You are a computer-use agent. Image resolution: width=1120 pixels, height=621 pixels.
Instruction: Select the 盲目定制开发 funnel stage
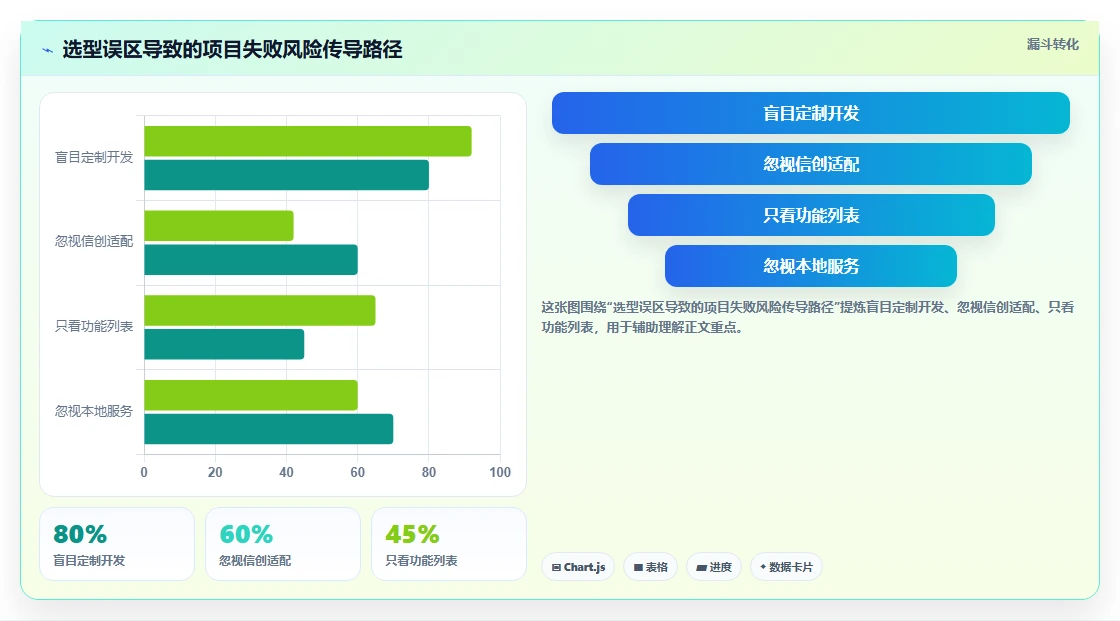(x=811, y=113)
